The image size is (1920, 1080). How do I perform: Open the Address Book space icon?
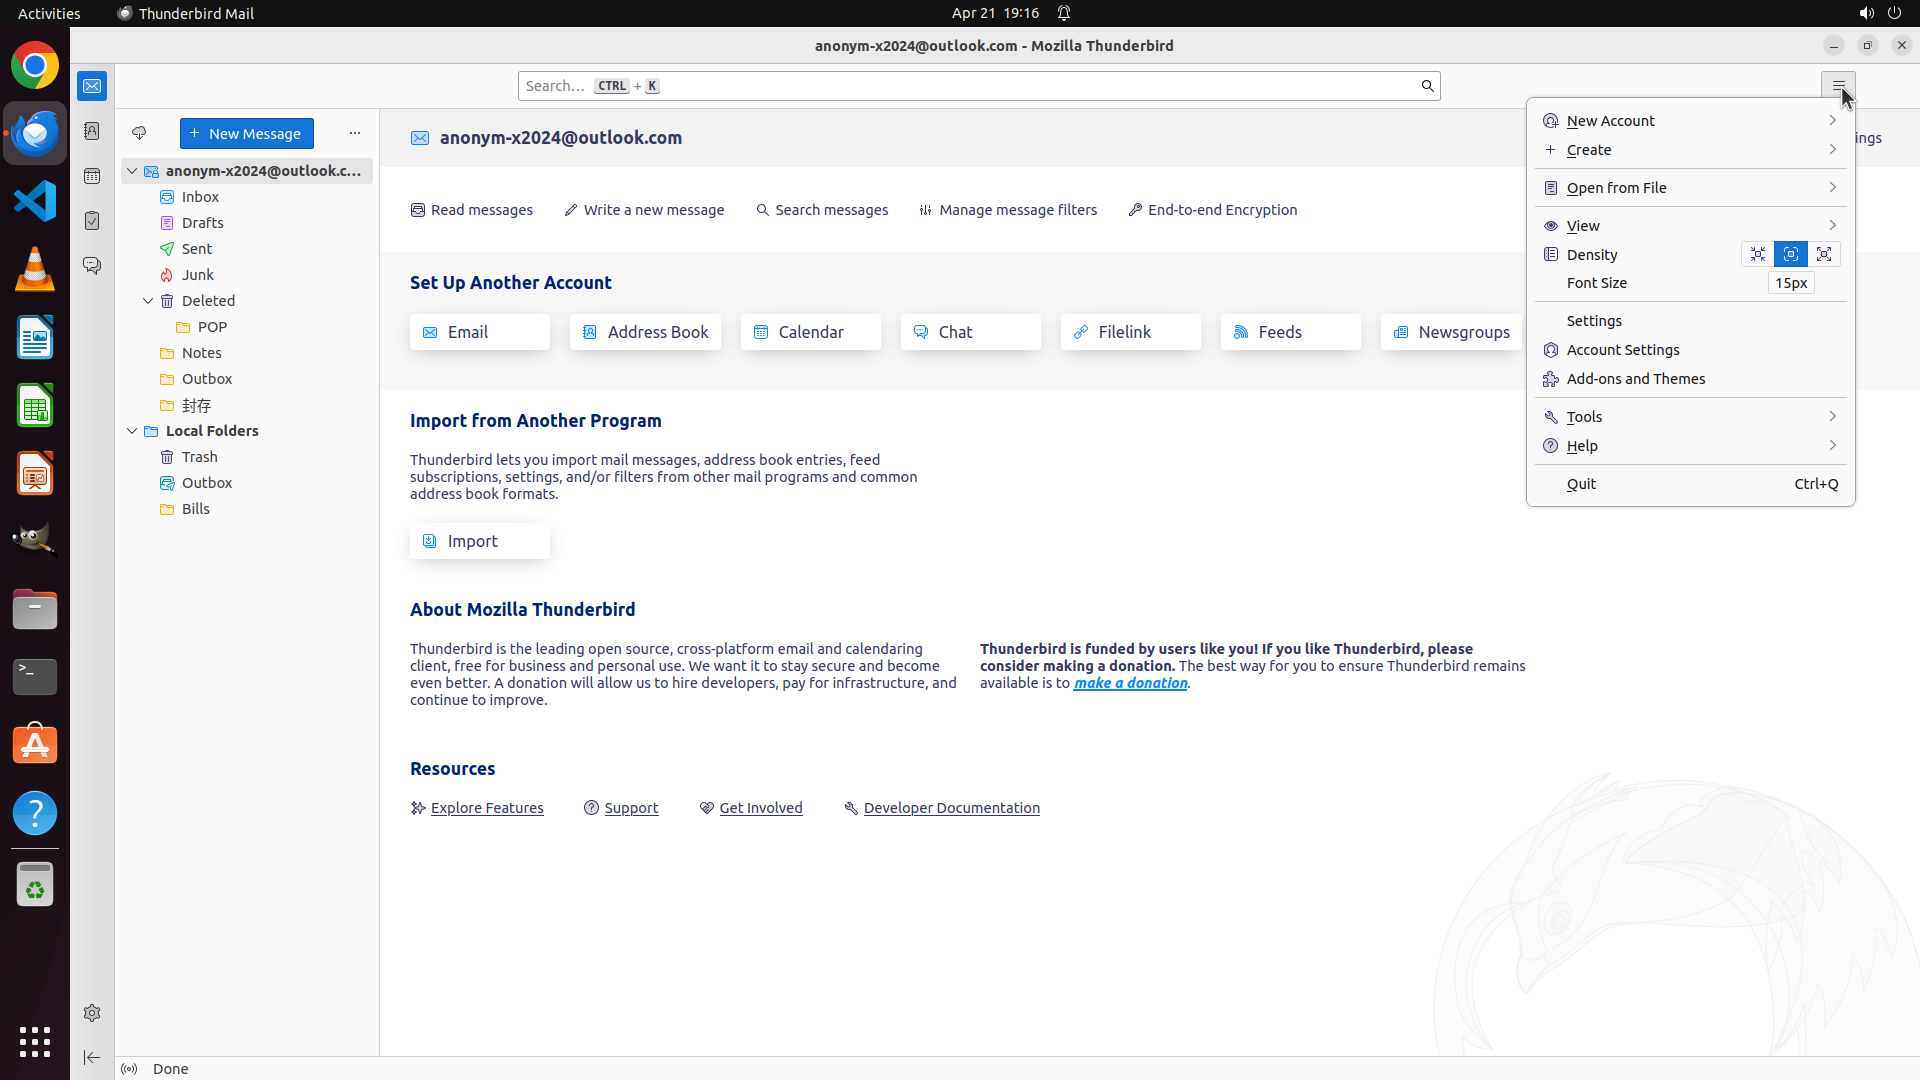click(x=92, y=131)
